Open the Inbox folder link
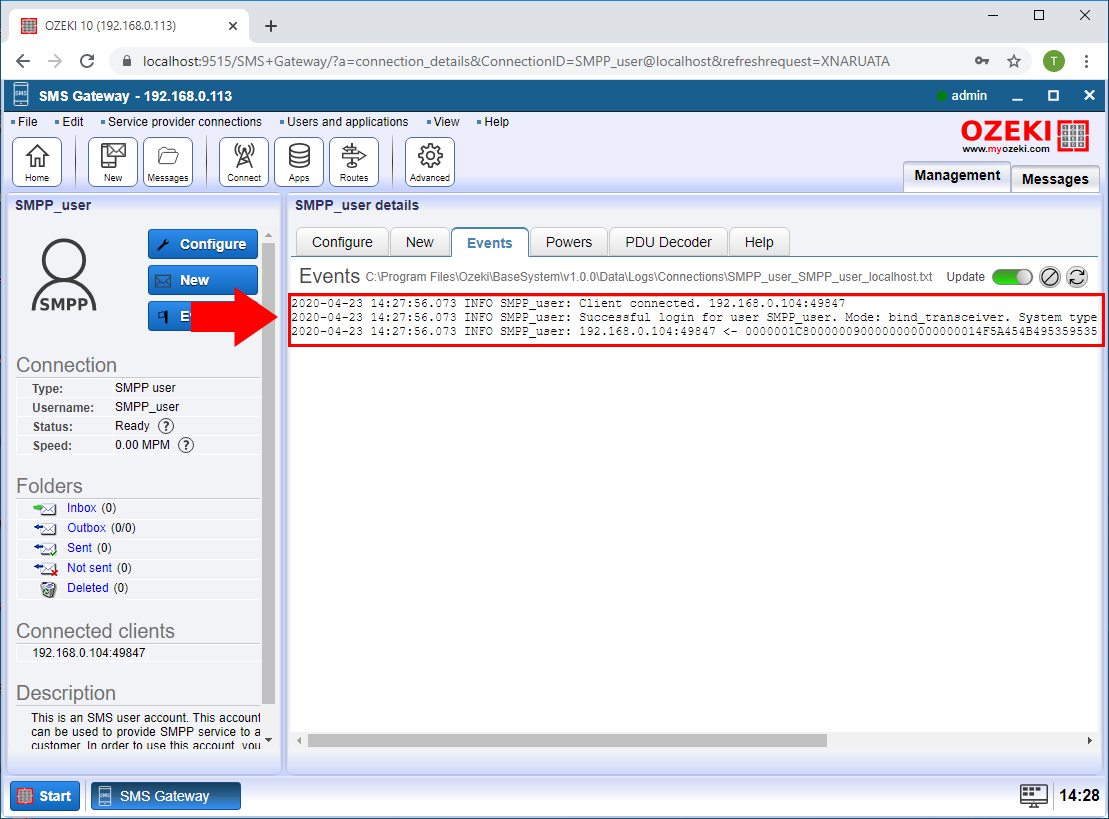 (x=81, y=507)
